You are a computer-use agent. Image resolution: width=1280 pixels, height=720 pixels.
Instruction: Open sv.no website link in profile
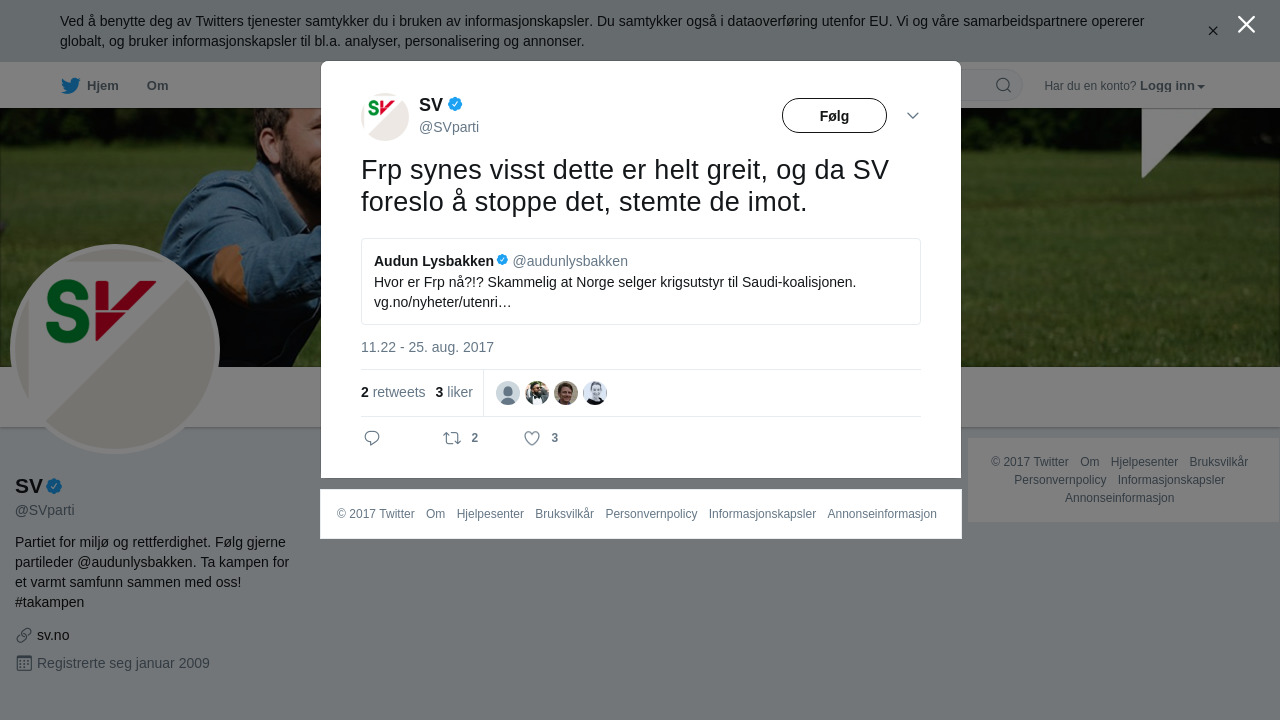pos(53,635)
